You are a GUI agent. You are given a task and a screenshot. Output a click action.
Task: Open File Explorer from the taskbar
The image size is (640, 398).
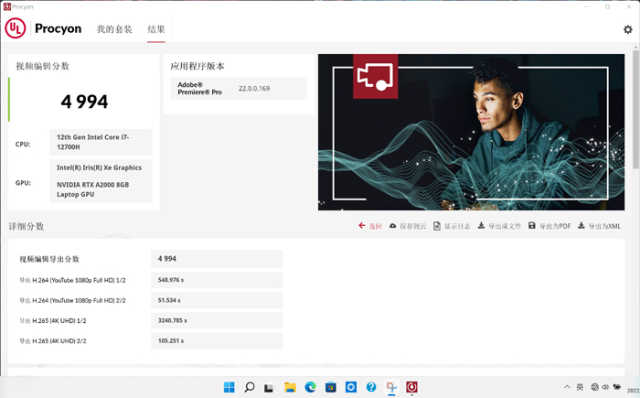[x=290, y=387]
